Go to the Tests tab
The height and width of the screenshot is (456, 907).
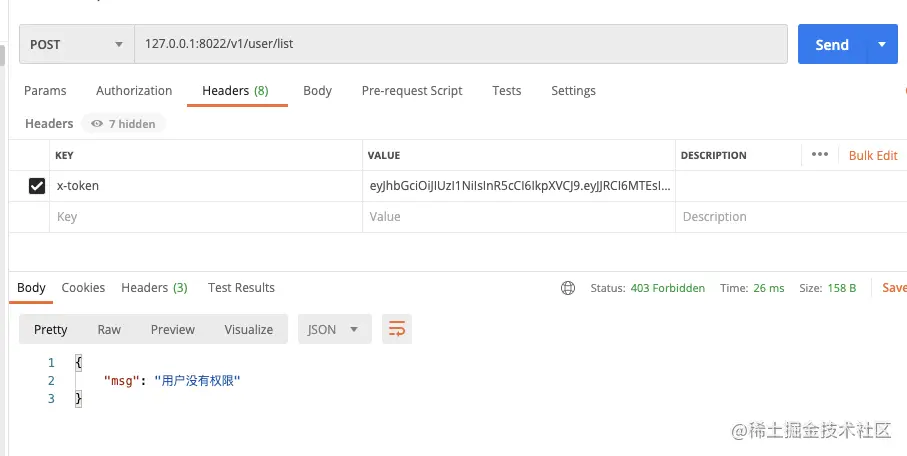(507, 91)
